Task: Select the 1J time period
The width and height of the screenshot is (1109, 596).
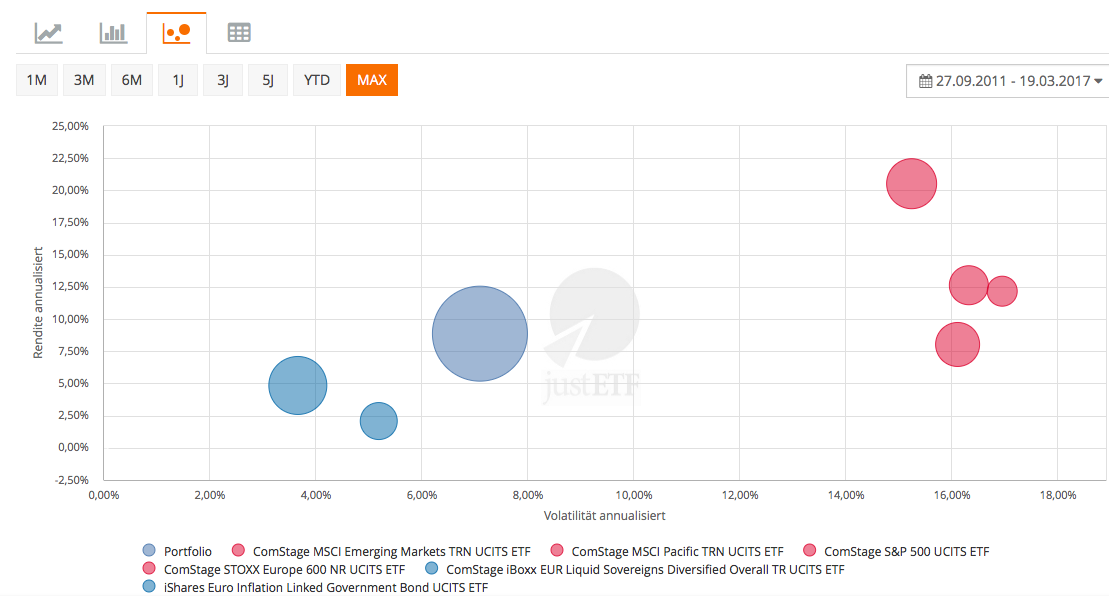Action: [178, 80]
